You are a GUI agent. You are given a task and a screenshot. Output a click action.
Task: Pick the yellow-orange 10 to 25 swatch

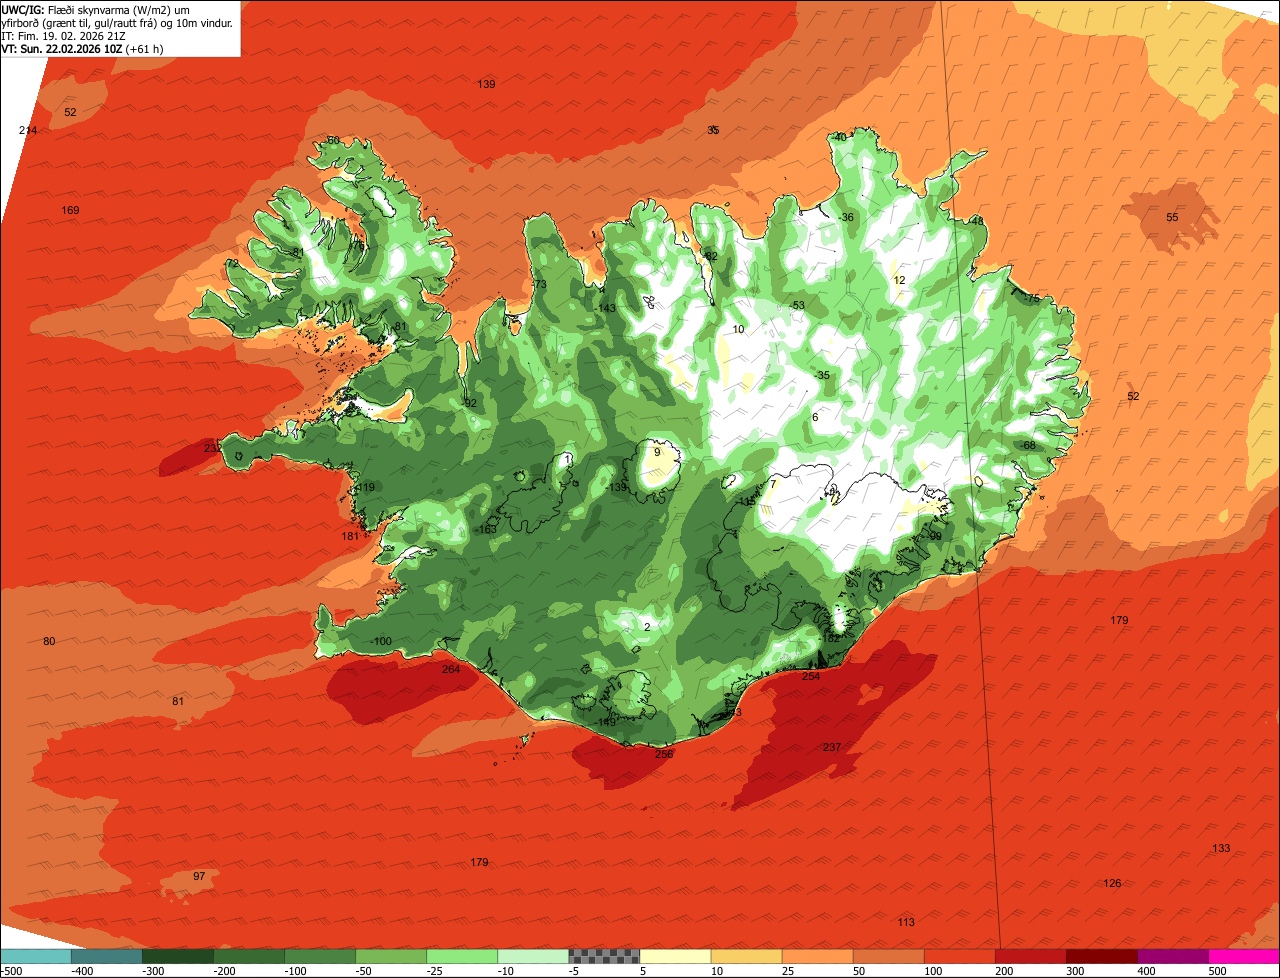746,956
